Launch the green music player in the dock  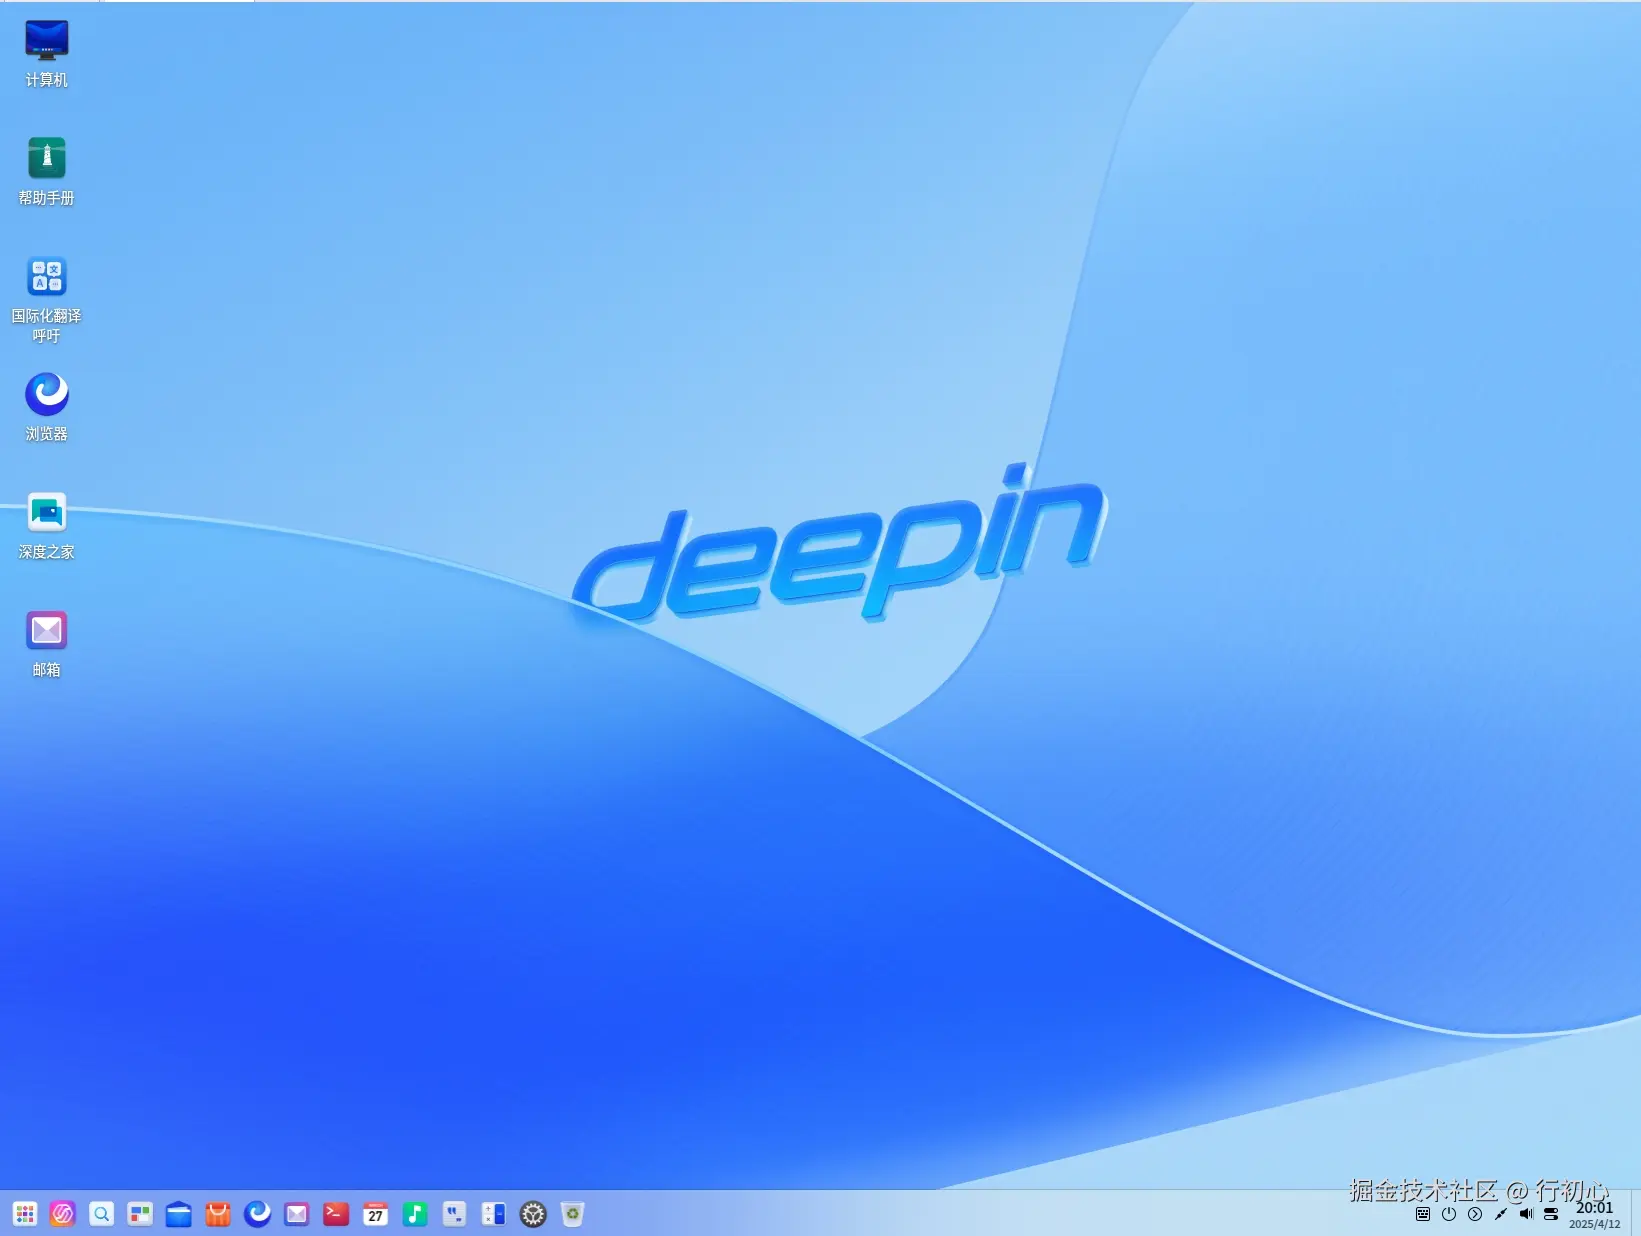[415, 1214]
